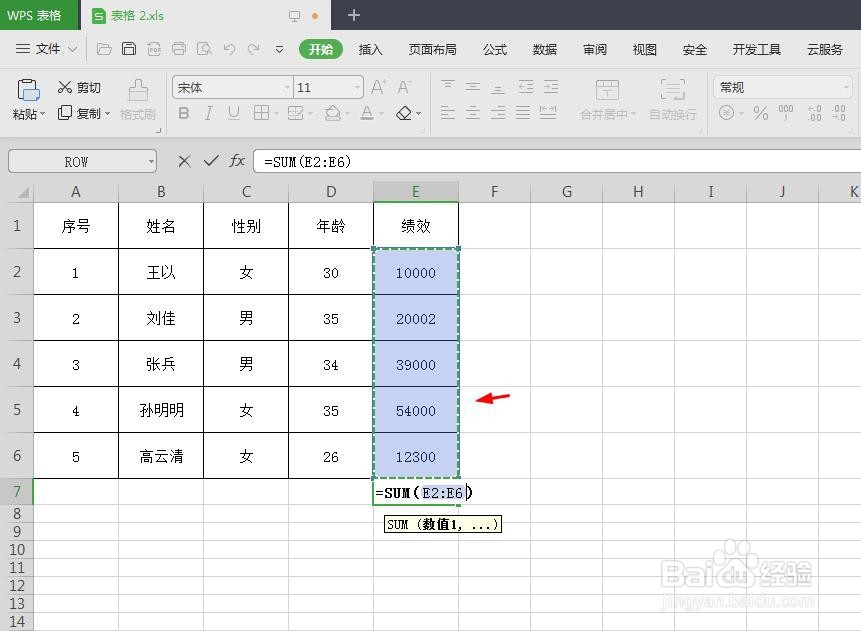Expand the 常规 number format dropdown
The image size is (861, 631).
click(847, 87)
